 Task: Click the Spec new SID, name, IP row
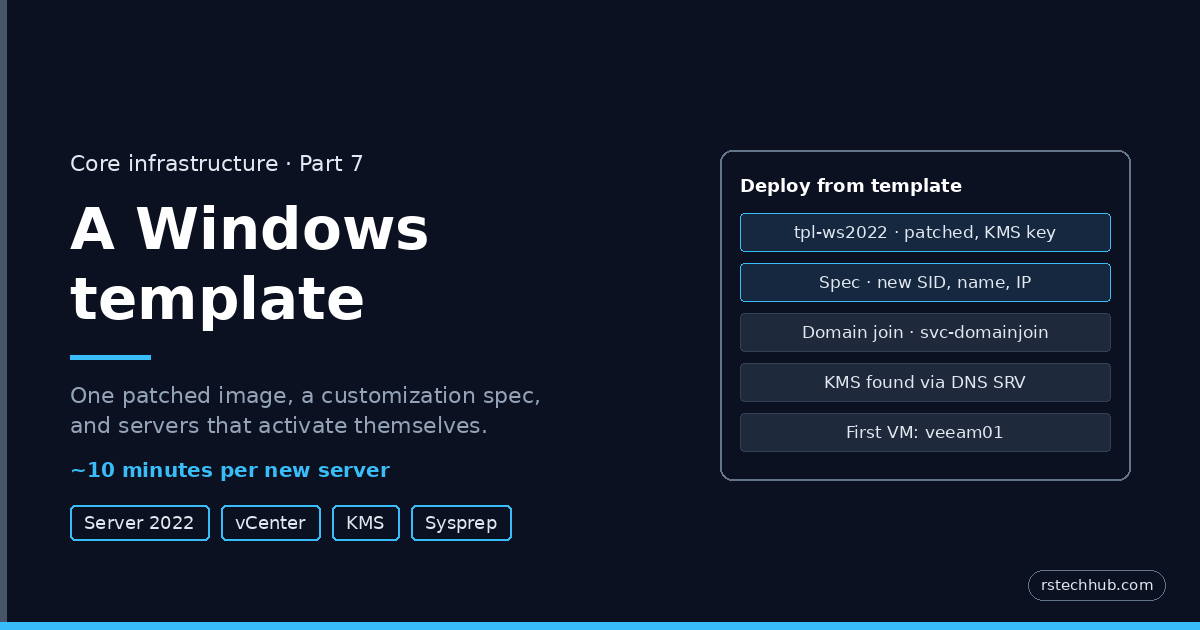[925, 282]
